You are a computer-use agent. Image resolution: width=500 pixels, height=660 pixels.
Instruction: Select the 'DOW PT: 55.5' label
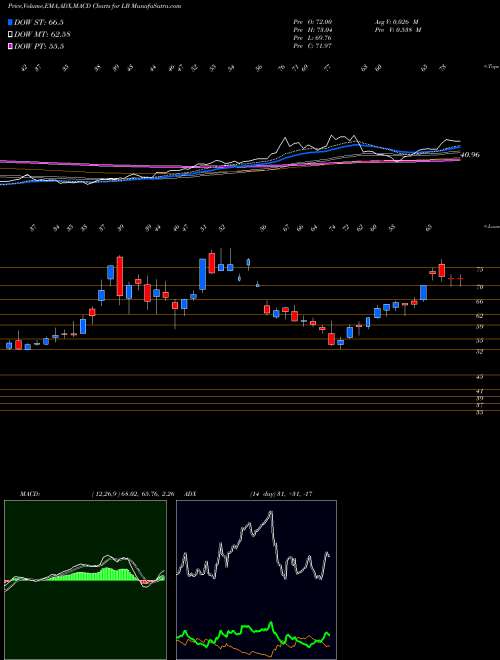pos(39,46)
